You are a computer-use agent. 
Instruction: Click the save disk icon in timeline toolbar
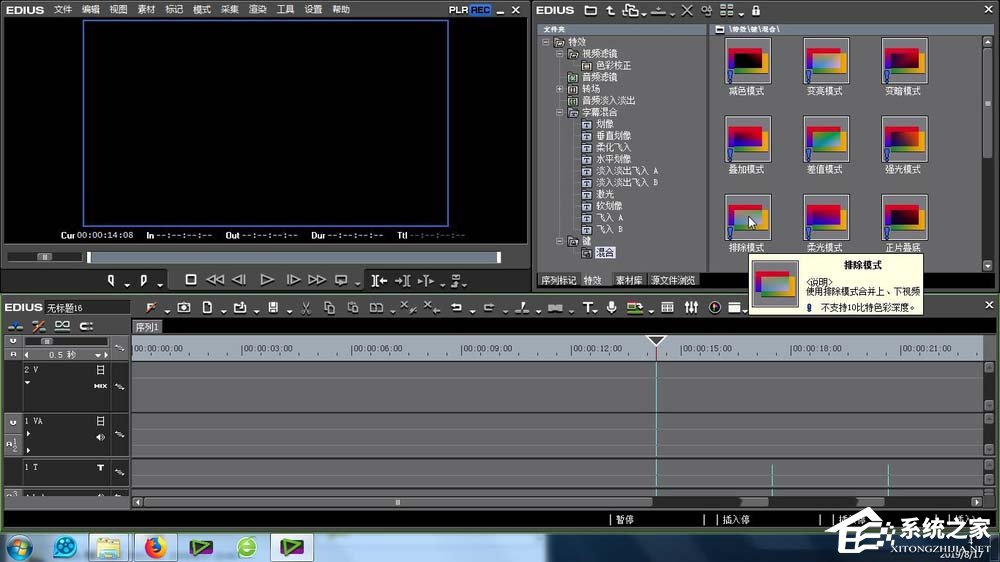(273, 307)
